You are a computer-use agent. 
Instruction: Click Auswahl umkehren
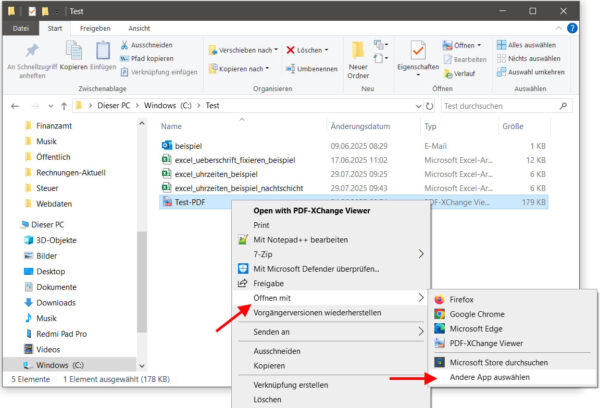coord(531,72)
